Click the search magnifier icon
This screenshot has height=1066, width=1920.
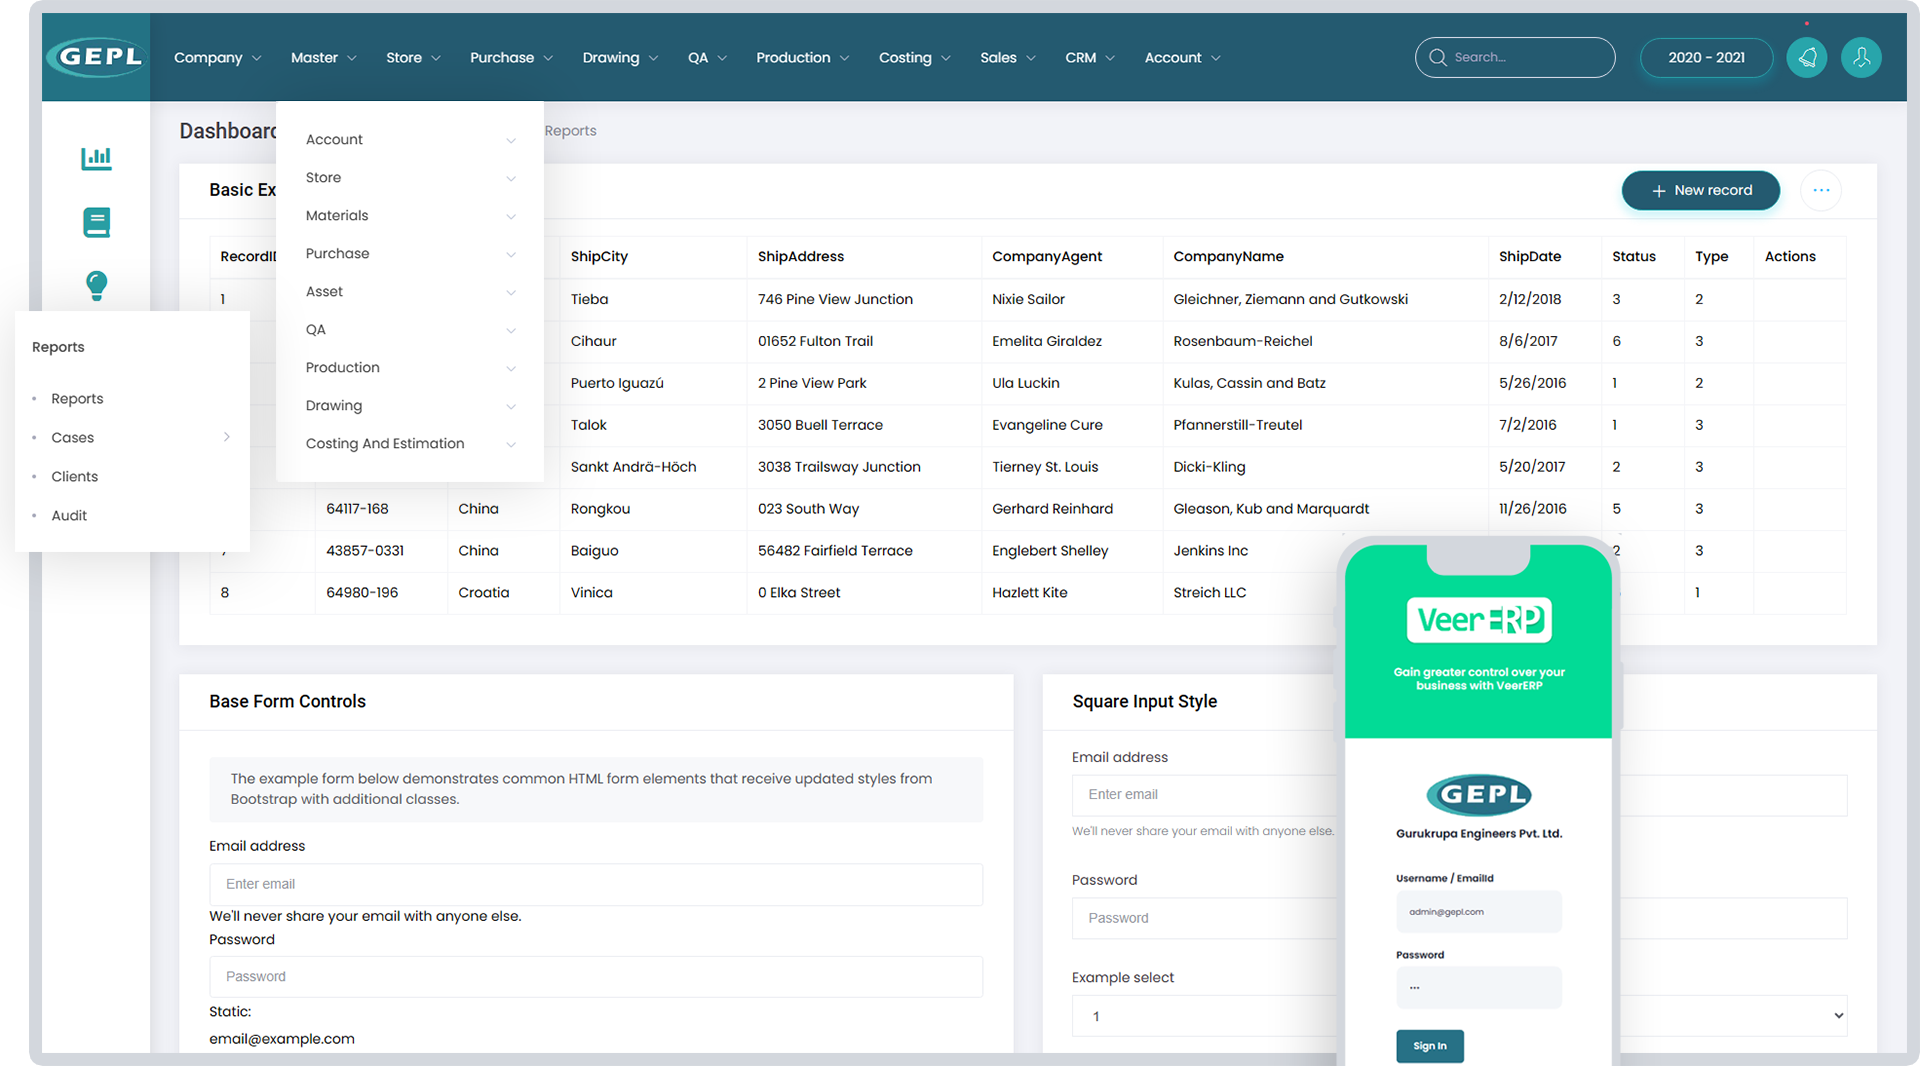pos(1438,57)
